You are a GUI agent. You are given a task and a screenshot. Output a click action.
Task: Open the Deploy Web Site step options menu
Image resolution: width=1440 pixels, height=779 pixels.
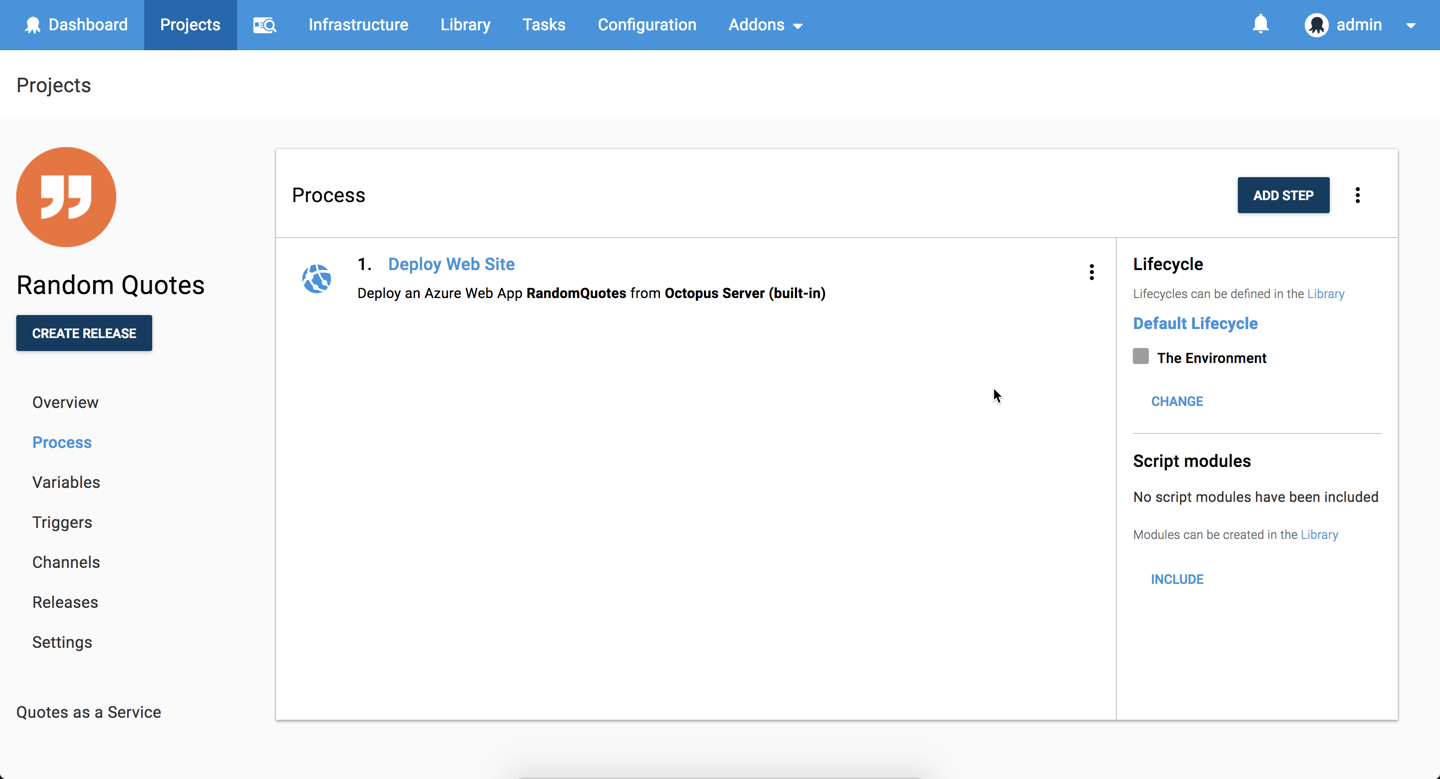pos(1091,271)
